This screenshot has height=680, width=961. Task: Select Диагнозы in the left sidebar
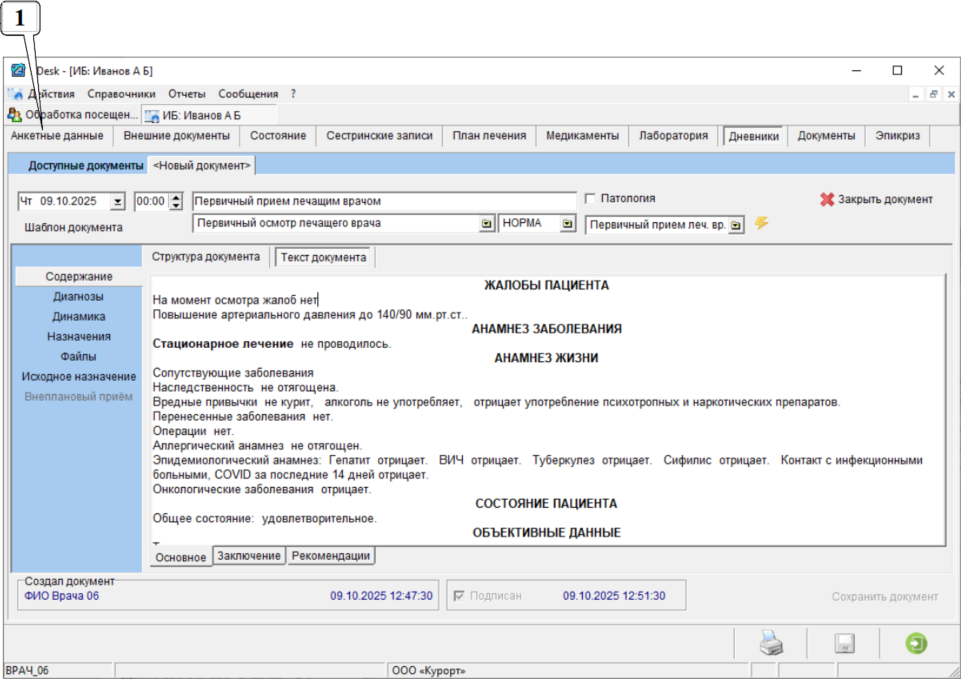click(x=78, y=296)
